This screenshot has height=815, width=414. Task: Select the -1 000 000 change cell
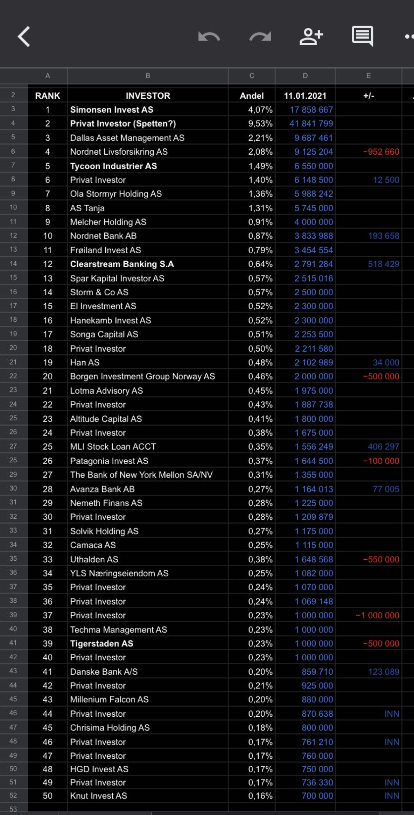(369, 615)
